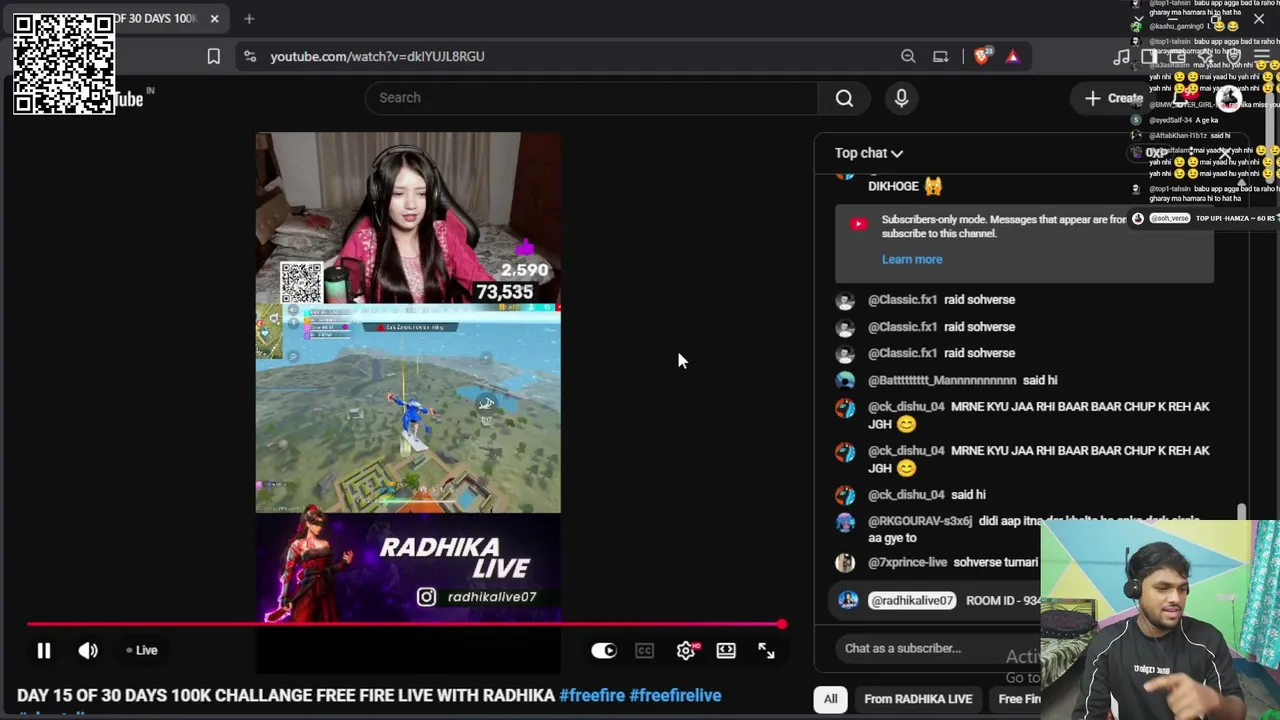The image size is (1280, 720).
Task: Open the Learn more link
Action: coord(912,259)
